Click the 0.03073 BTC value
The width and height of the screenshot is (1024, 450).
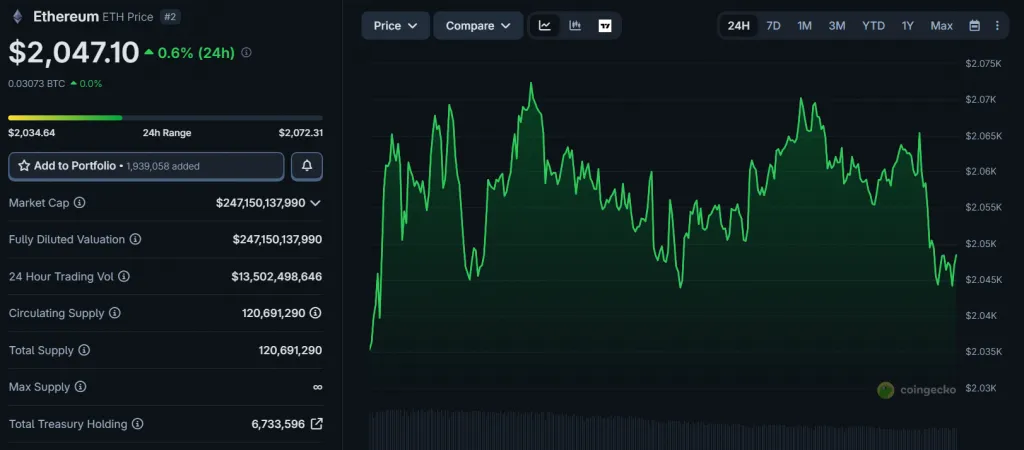[x=37, y=84]
